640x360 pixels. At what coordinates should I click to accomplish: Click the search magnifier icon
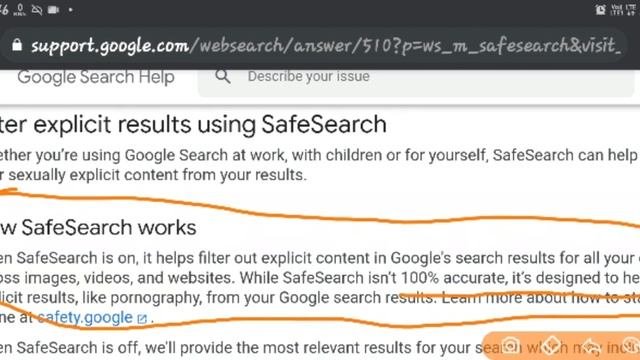(x=223, y=76)
